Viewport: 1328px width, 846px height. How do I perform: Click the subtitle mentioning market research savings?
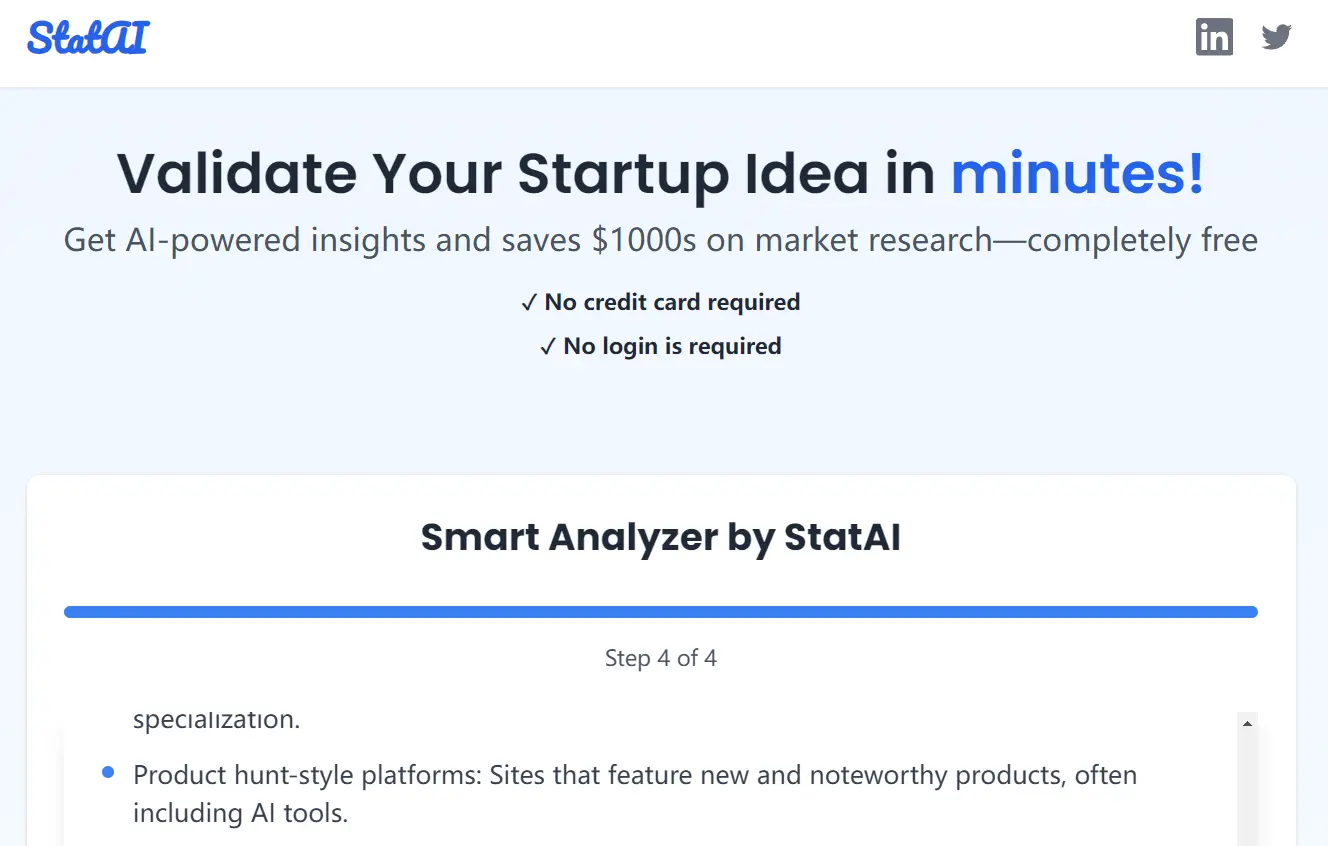(x=660, y=240)
